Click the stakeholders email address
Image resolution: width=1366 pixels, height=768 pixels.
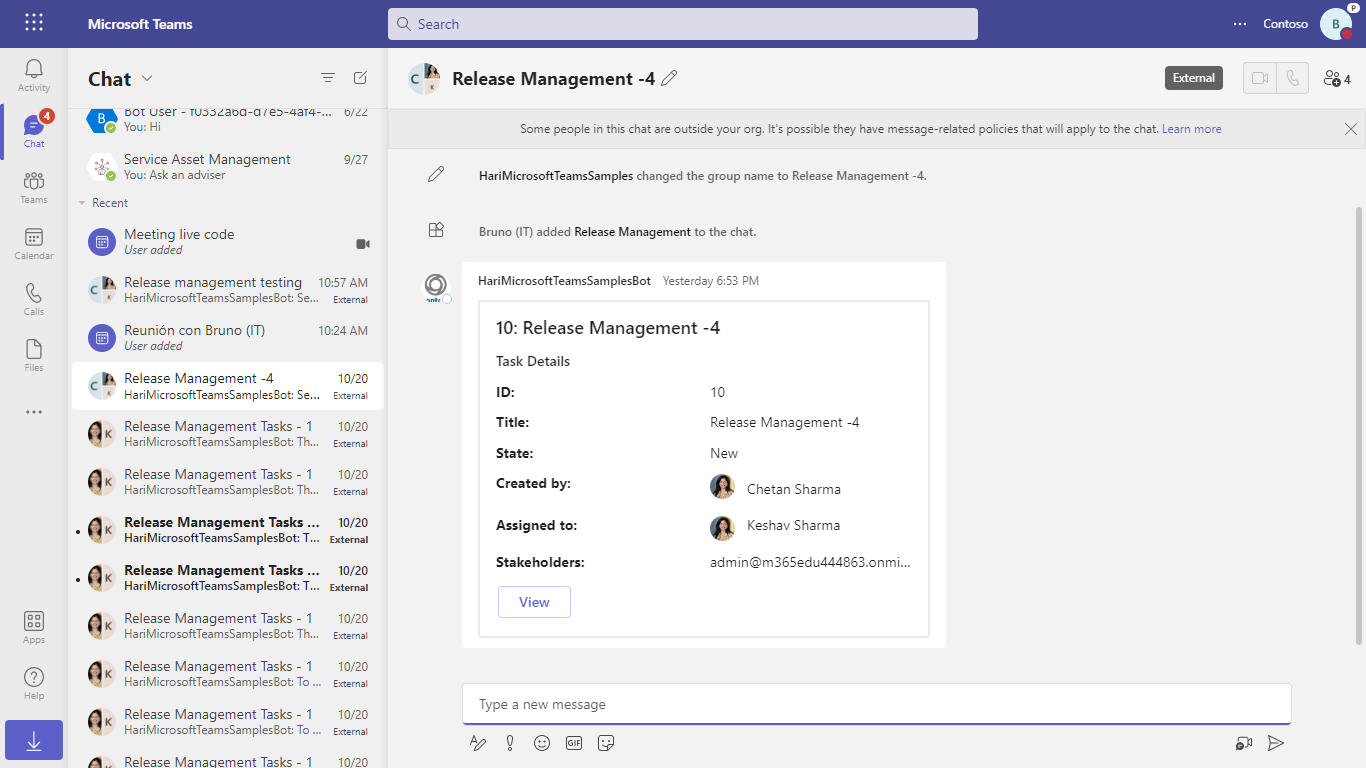(811, 562)
